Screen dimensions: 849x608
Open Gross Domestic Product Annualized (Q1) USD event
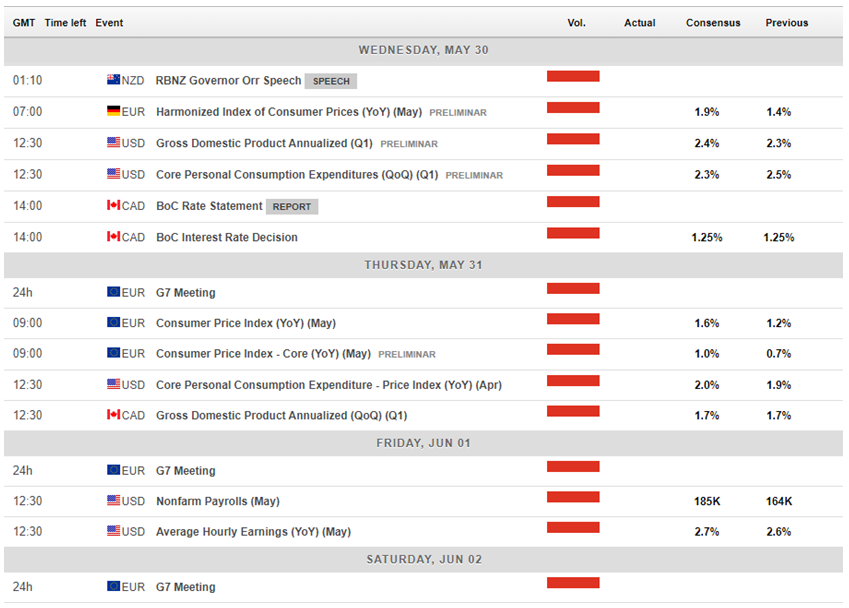coord(264,143)
